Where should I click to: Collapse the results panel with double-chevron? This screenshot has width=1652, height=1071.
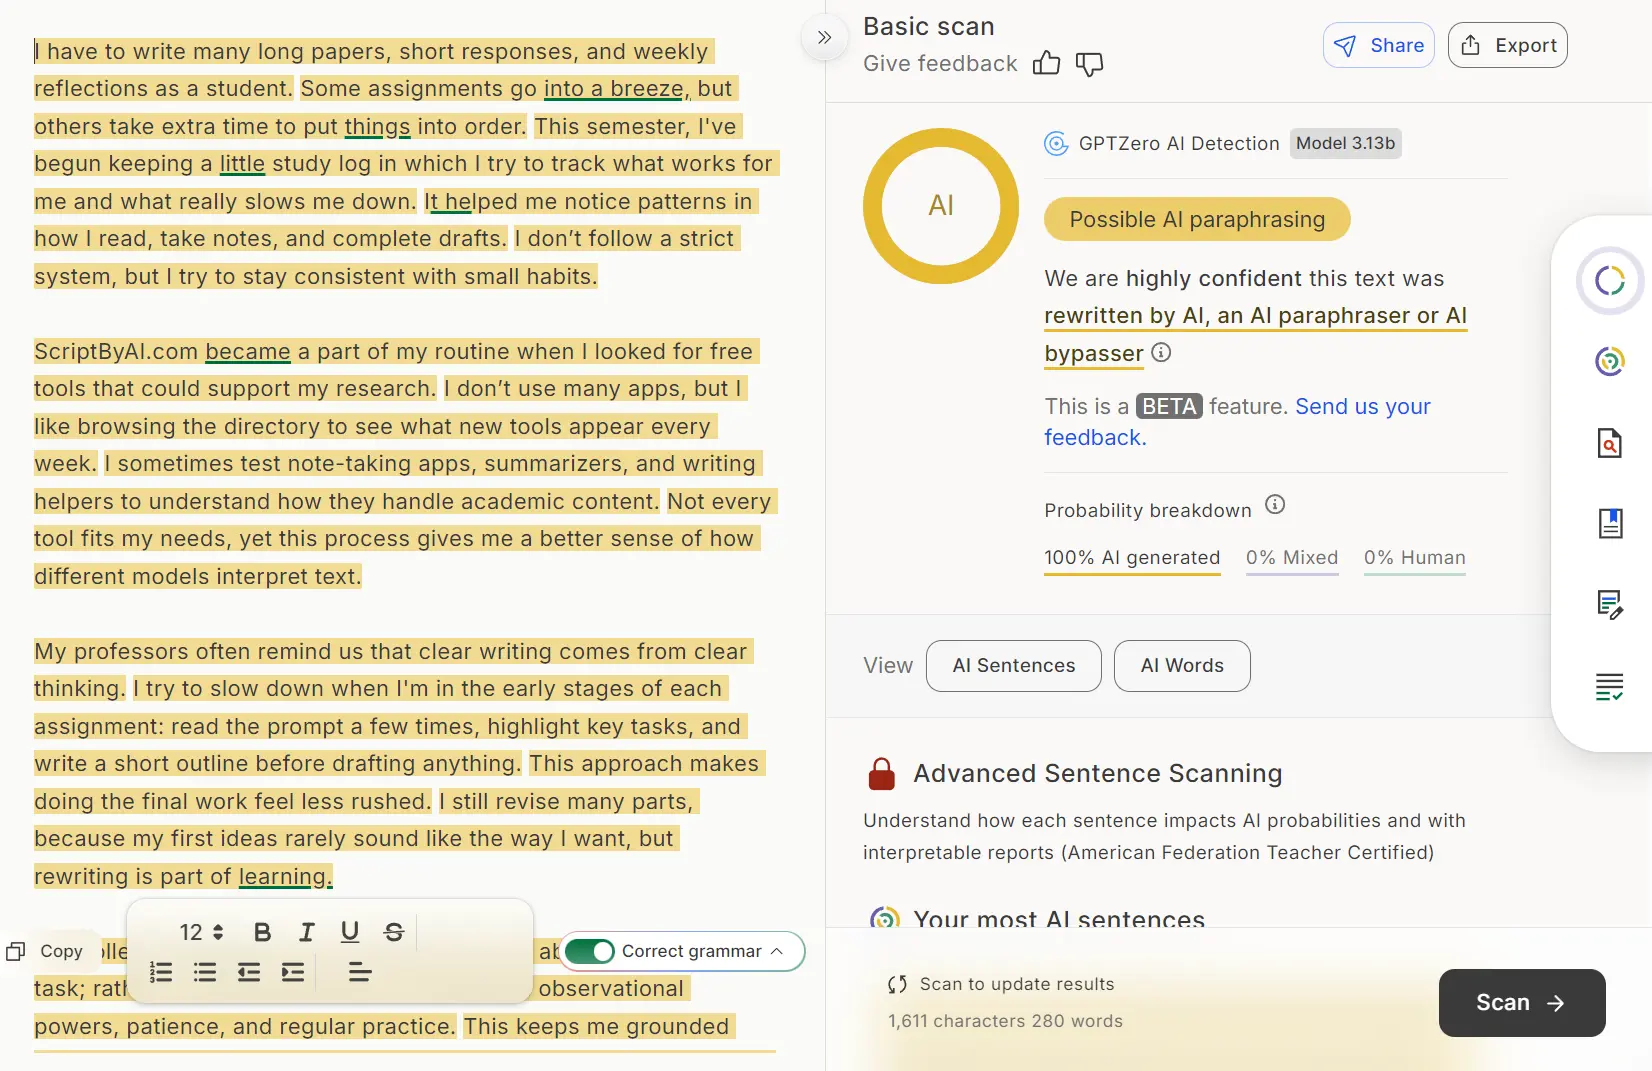824,38
